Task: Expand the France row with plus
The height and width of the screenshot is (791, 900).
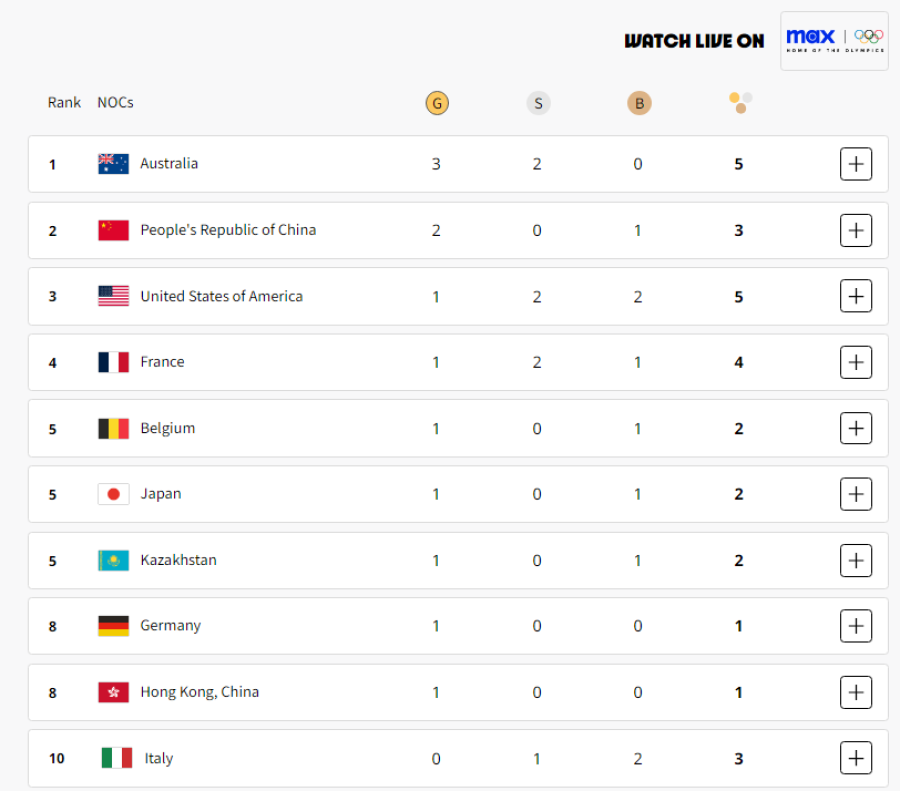Action: coord(856,362)
